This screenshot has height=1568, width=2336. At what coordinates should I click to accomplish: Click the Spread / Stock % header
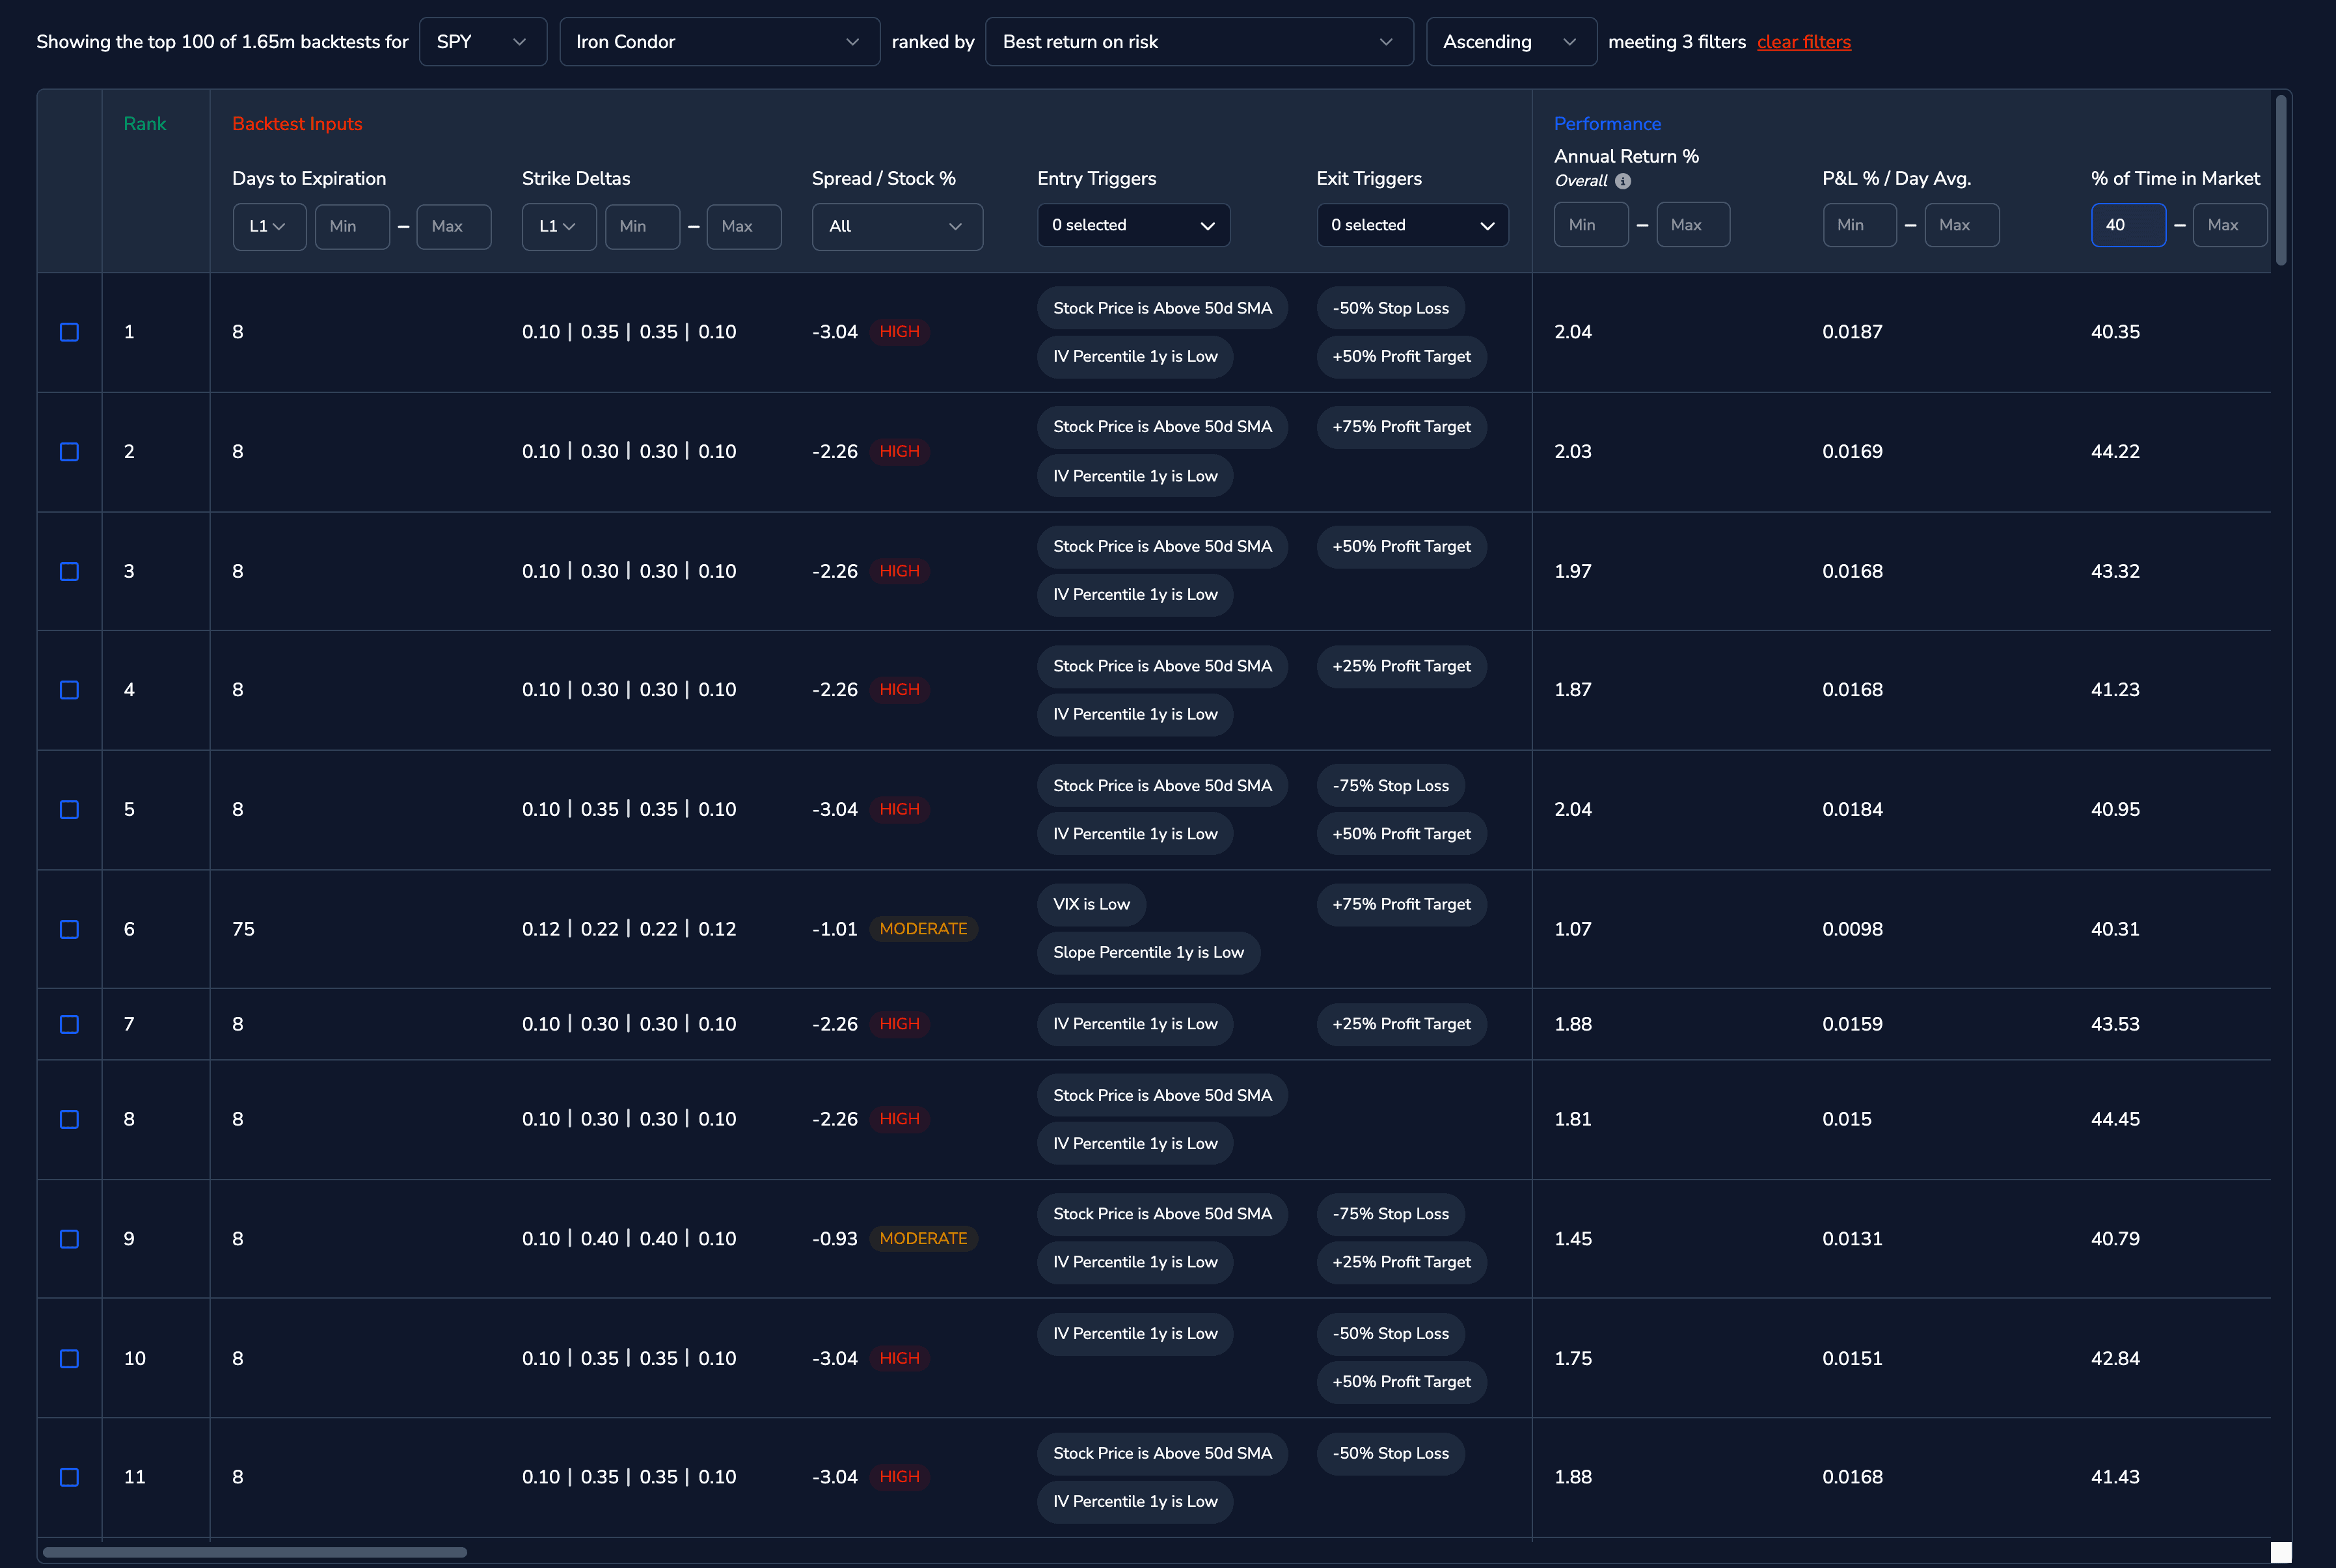883,178
